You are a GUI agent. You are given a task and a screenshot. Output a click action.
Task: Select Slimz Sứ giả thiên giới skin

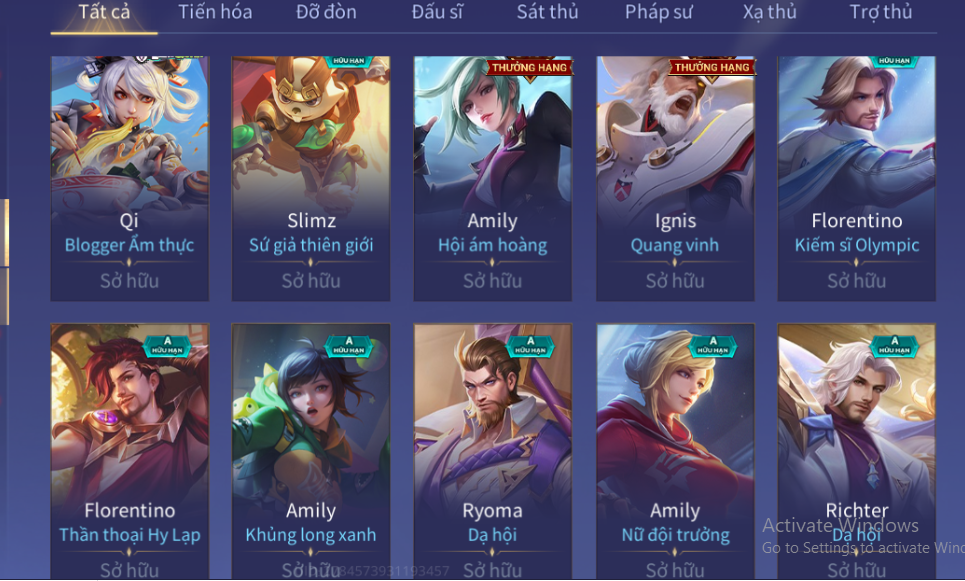tap(311, 178)
